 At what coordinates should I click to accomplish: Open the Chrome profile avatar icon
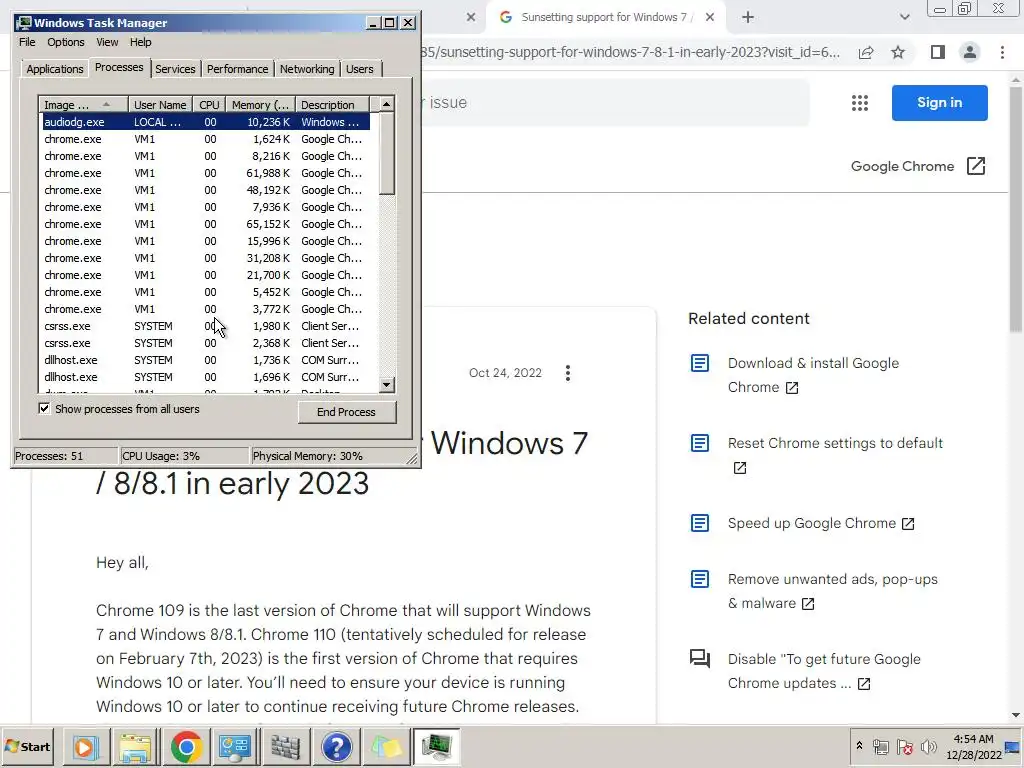click(x=970, y=52)
